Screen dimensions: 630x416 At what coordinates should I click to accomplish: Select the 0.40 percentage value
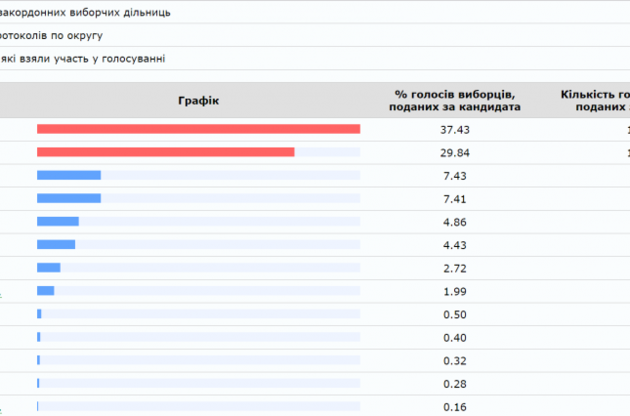(455, 337)
